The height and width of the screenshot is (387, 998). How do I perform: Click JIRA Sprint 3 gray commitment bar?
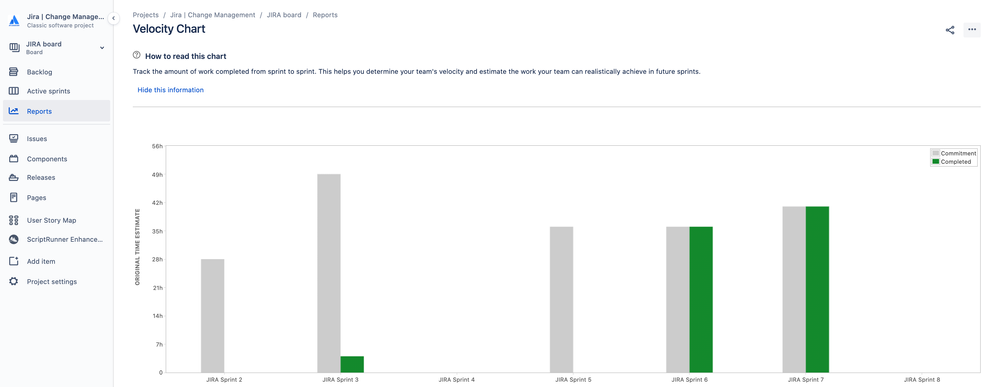(329, 273)
